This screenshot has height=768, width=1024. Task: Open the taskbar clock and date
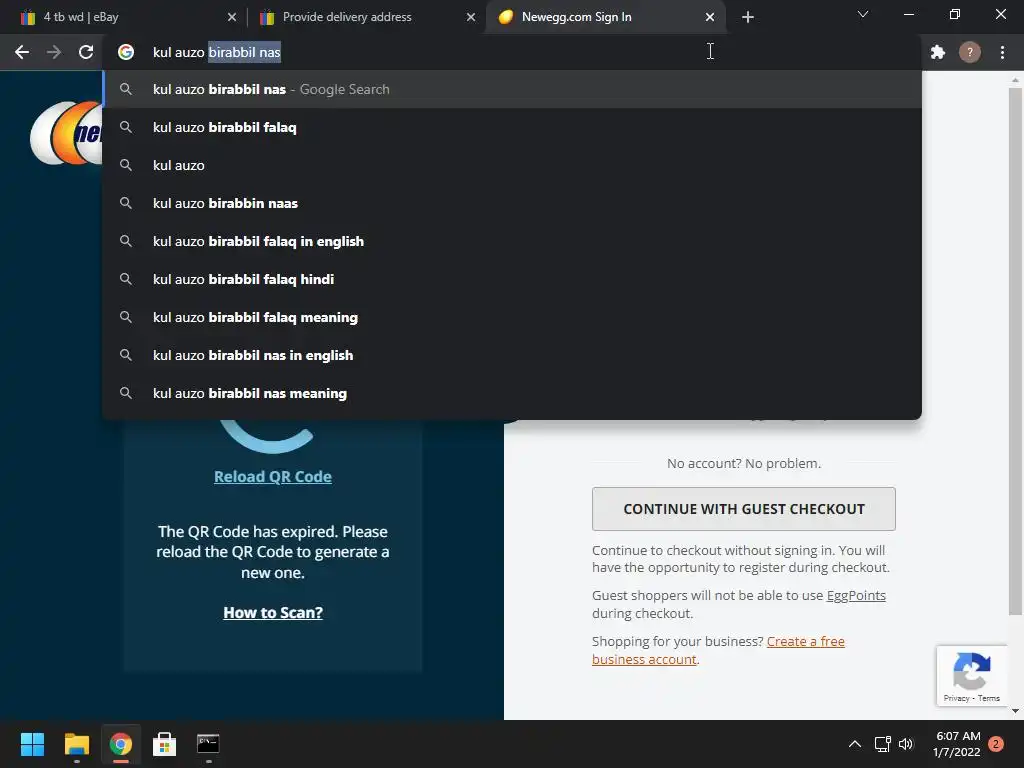pos(957,744)
